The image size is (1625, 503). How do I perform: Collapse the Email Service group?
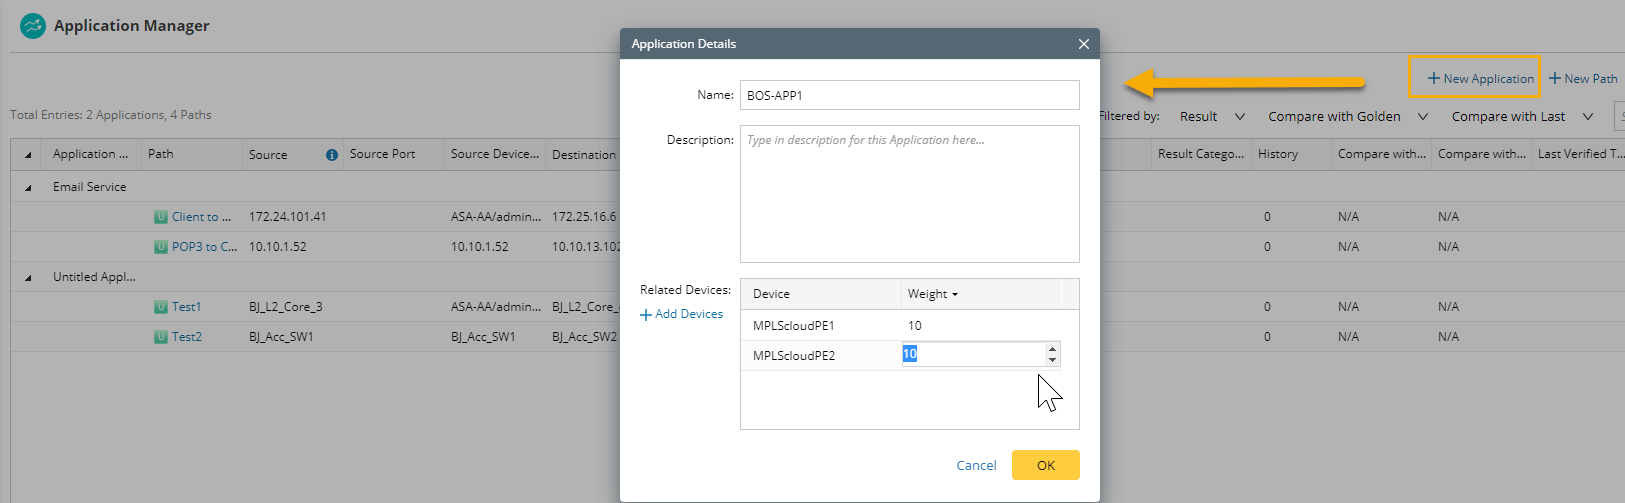point(28,188)
